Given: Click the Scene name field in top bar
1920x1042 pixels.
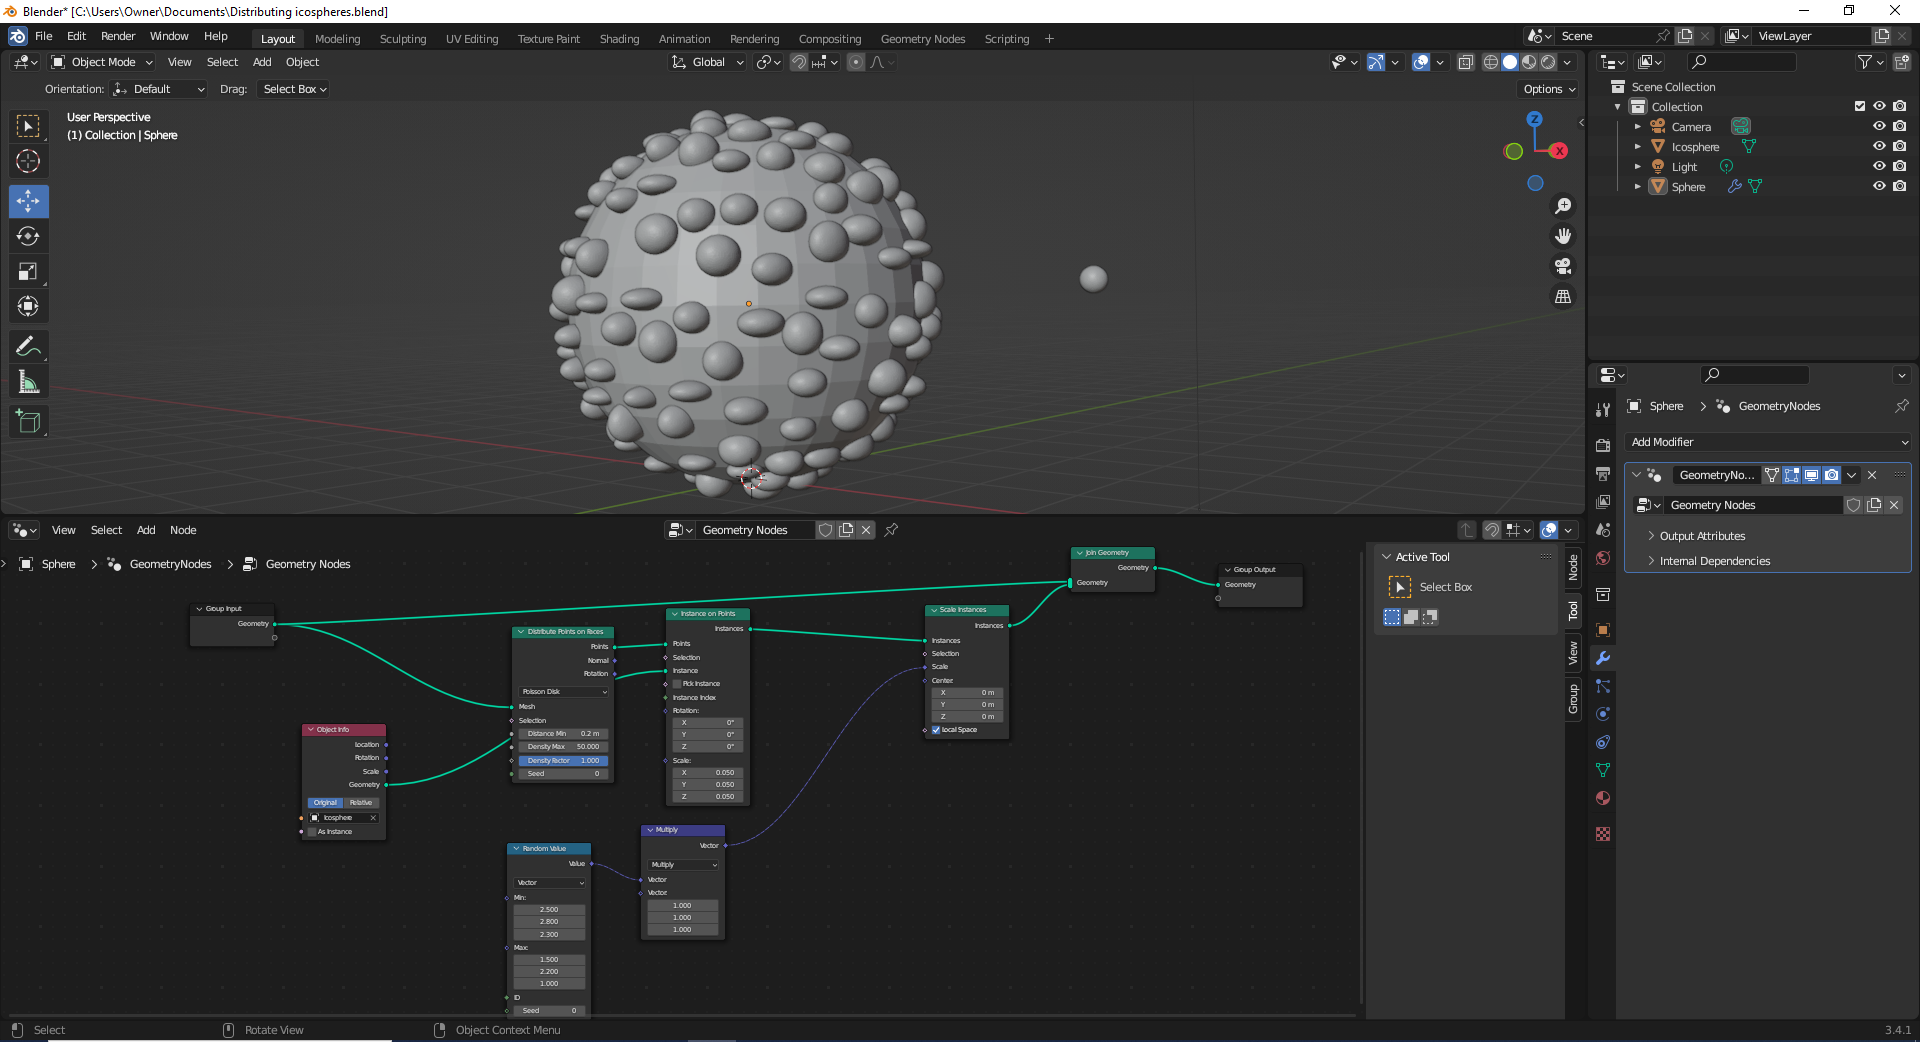Looking at the screenshot, I should [x=1606, y=36].
